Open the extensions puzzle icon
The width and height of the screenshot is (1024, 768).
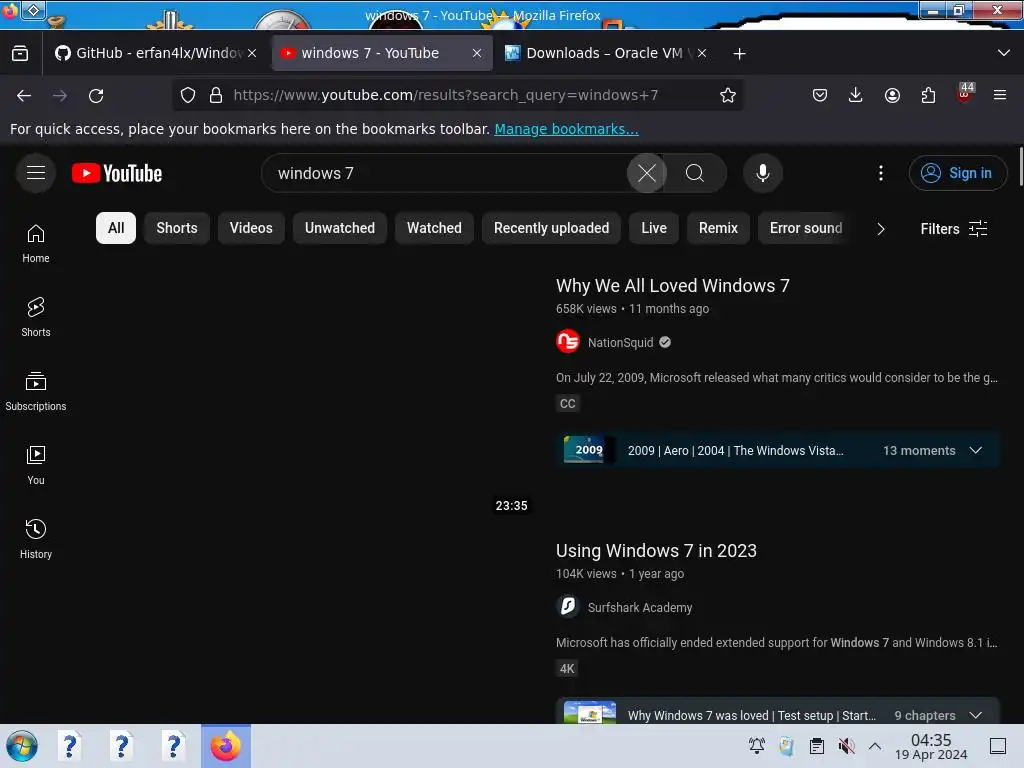(928, 95)
